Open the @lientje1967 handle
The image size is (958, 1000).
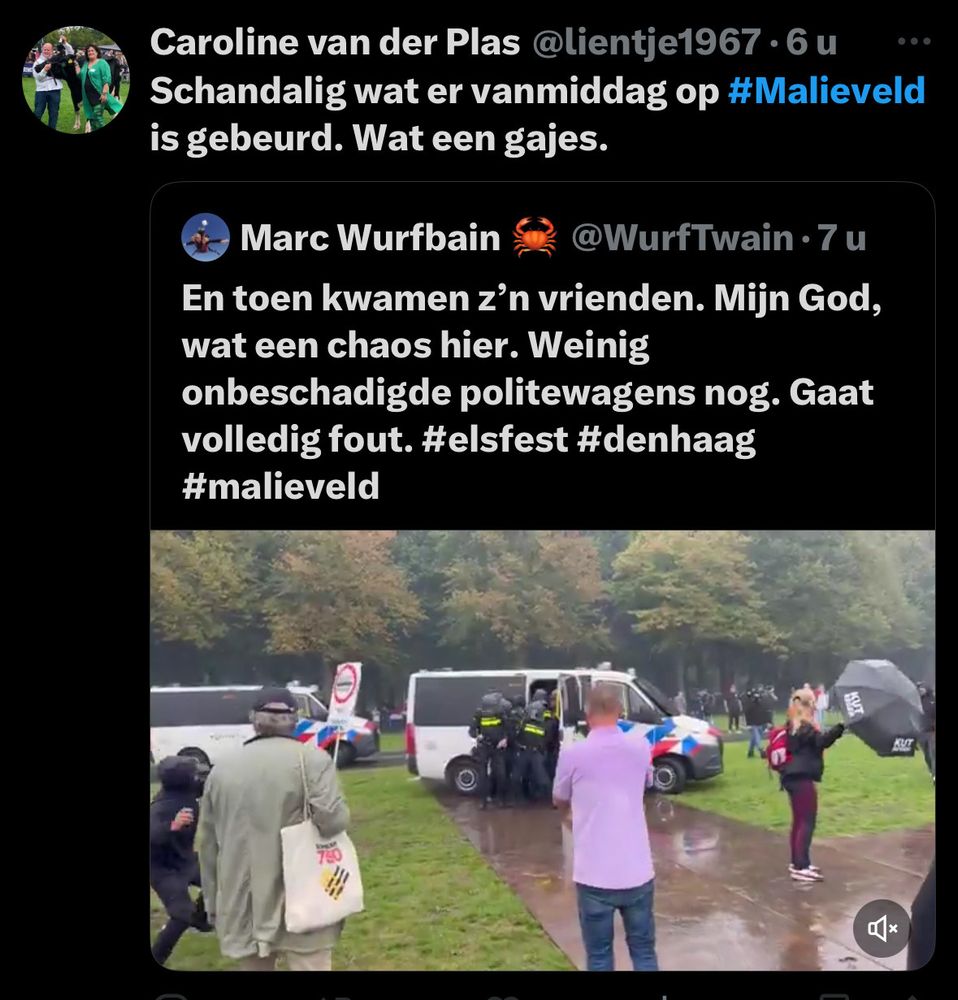pyautogui.click(x=646, y=43)
